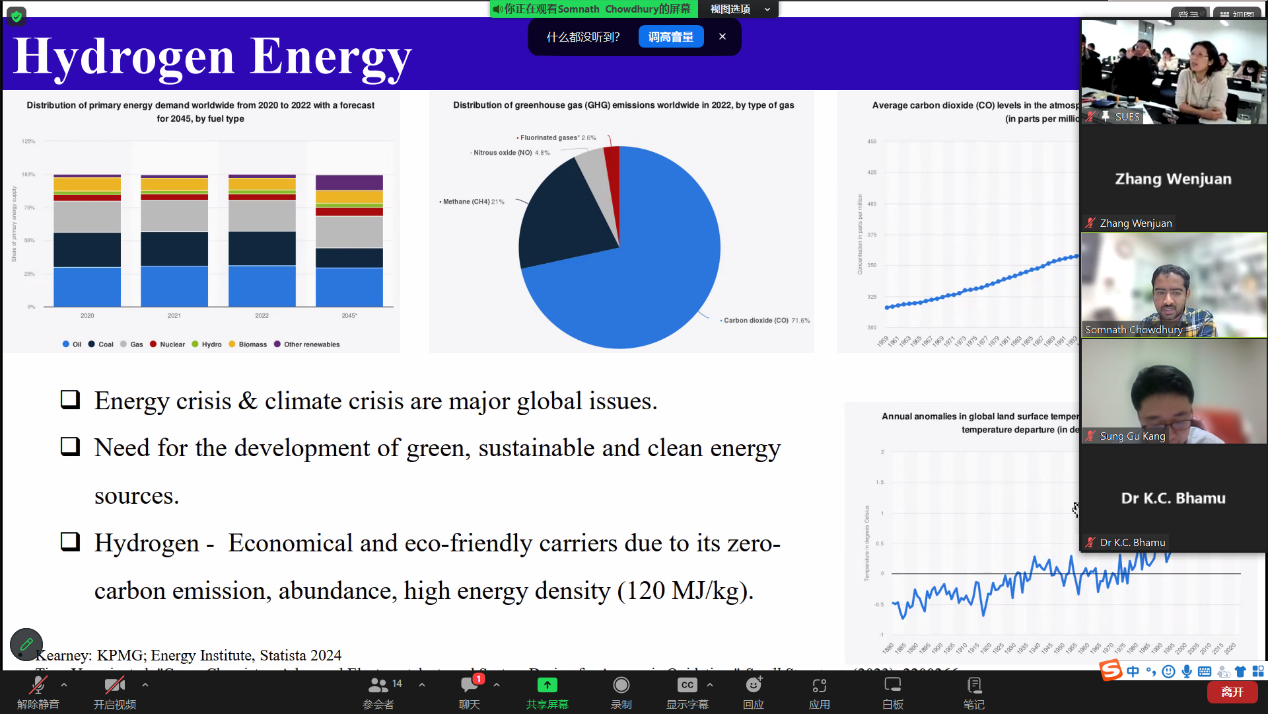
Task: Click the Sogou input method tray icon
Action: 1111,671
